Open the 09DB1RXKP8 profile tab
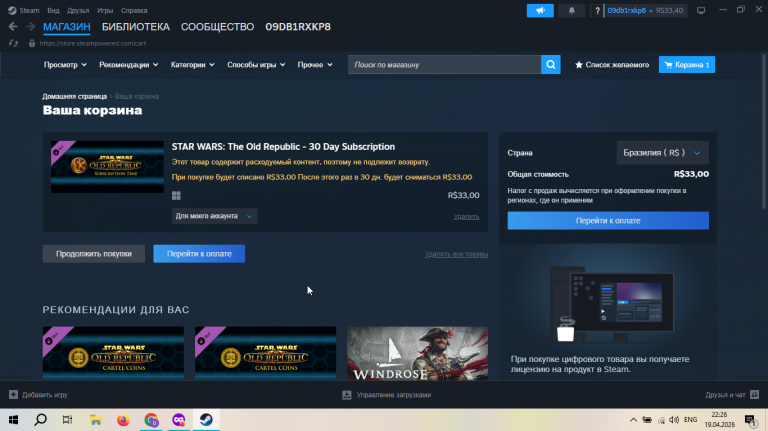The width and height of the screenshot is (768, 431). pos(298,27)
